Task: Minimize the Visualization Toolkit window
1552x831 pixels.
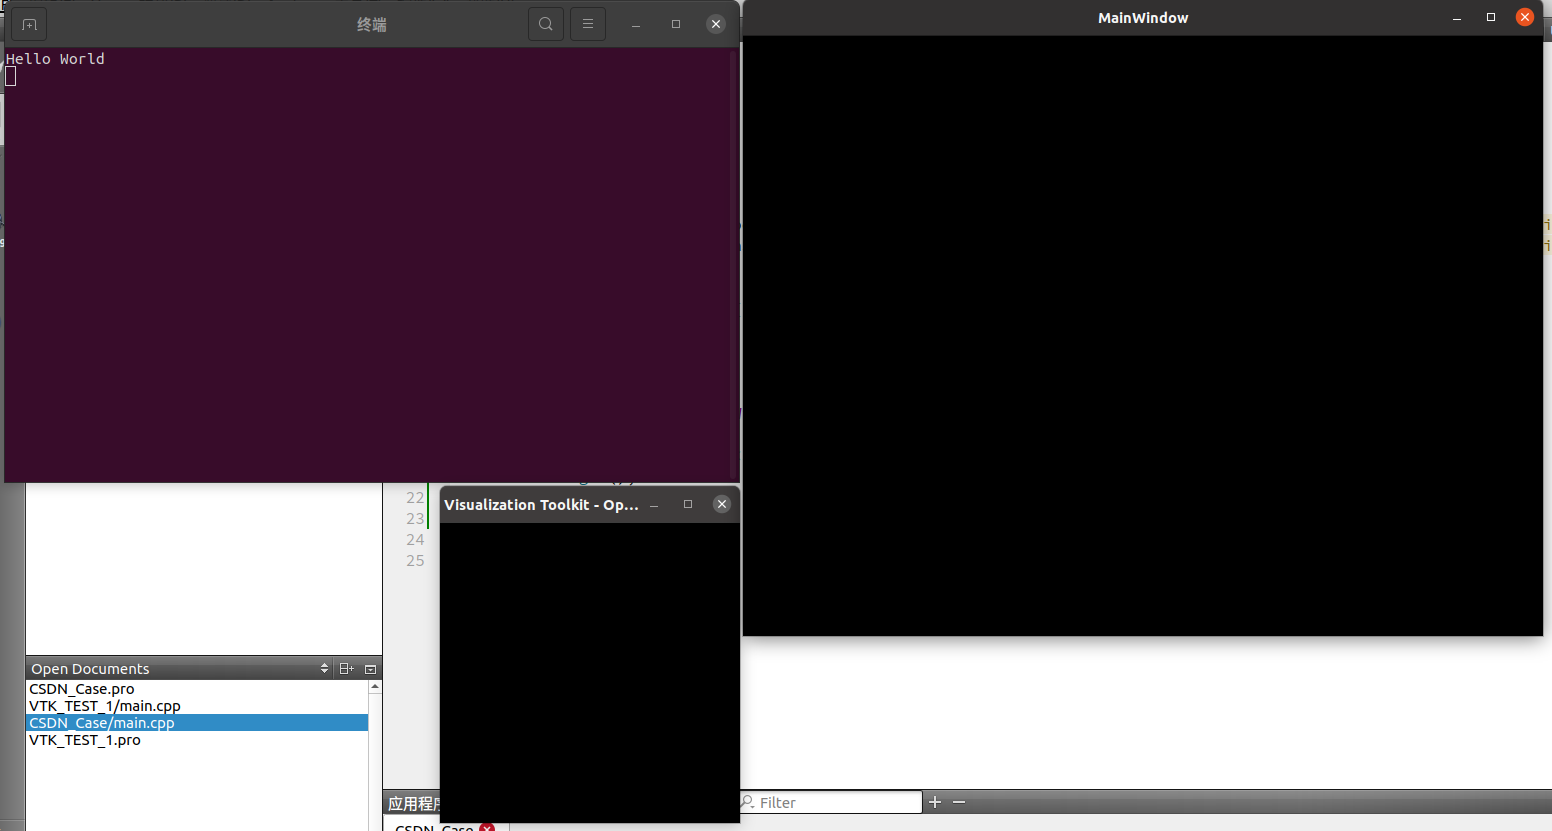Action: point(654,505)
